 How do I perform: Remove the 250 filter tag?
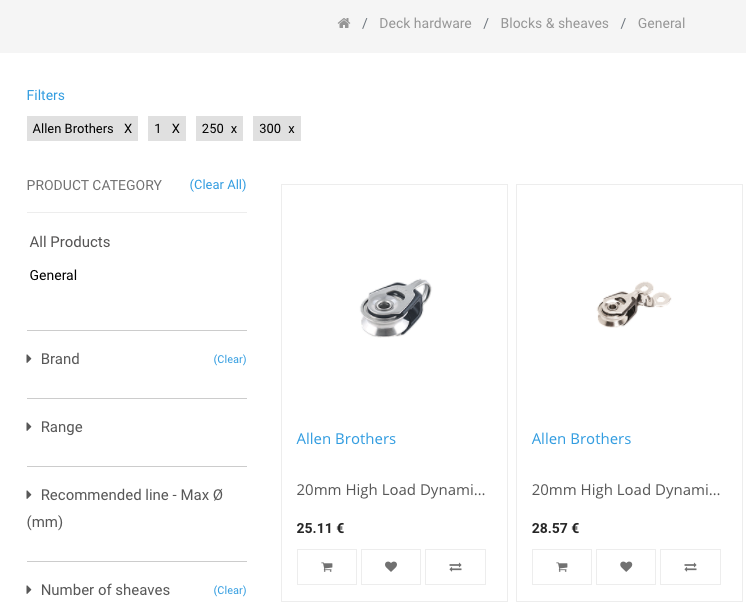tap(234, 129)
